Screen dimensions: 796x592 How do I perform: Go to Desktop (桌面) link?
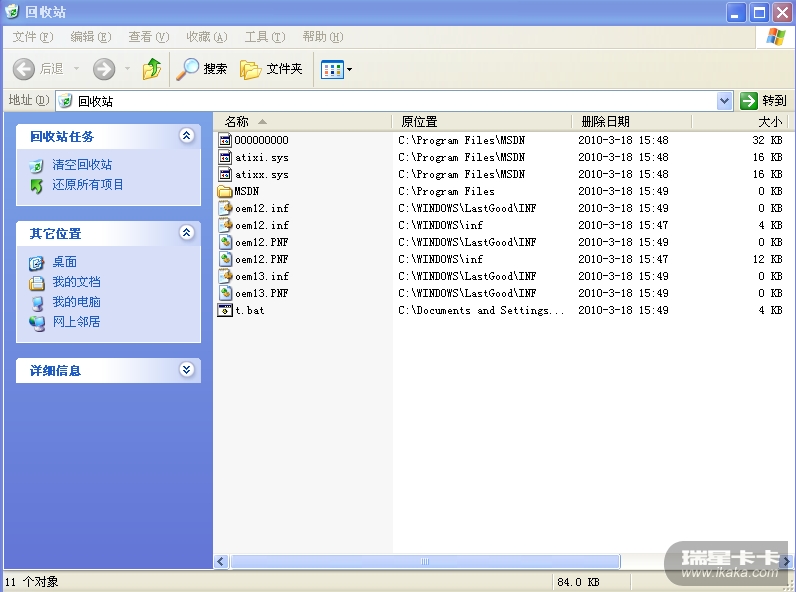pos(64,262)
